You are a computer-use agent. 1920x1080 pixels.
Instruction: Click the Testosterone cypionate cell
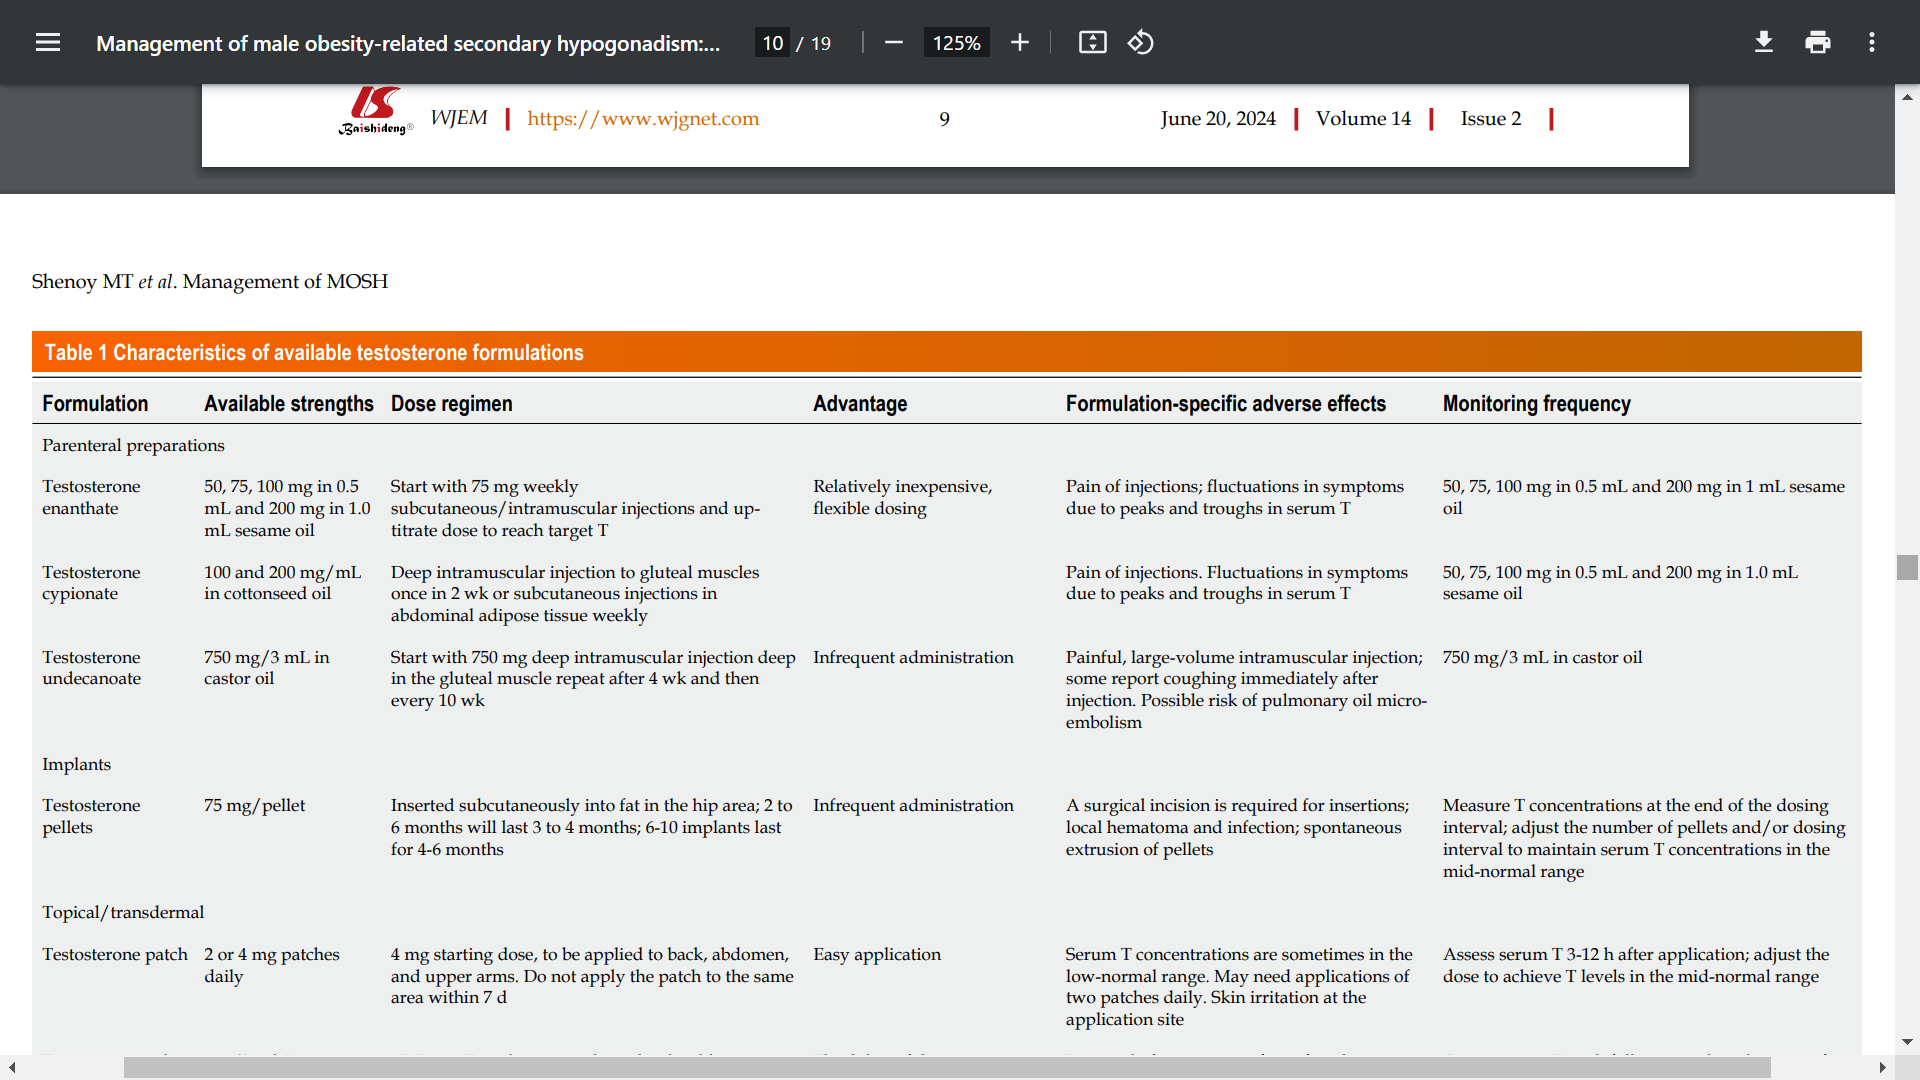pos(91,583)
